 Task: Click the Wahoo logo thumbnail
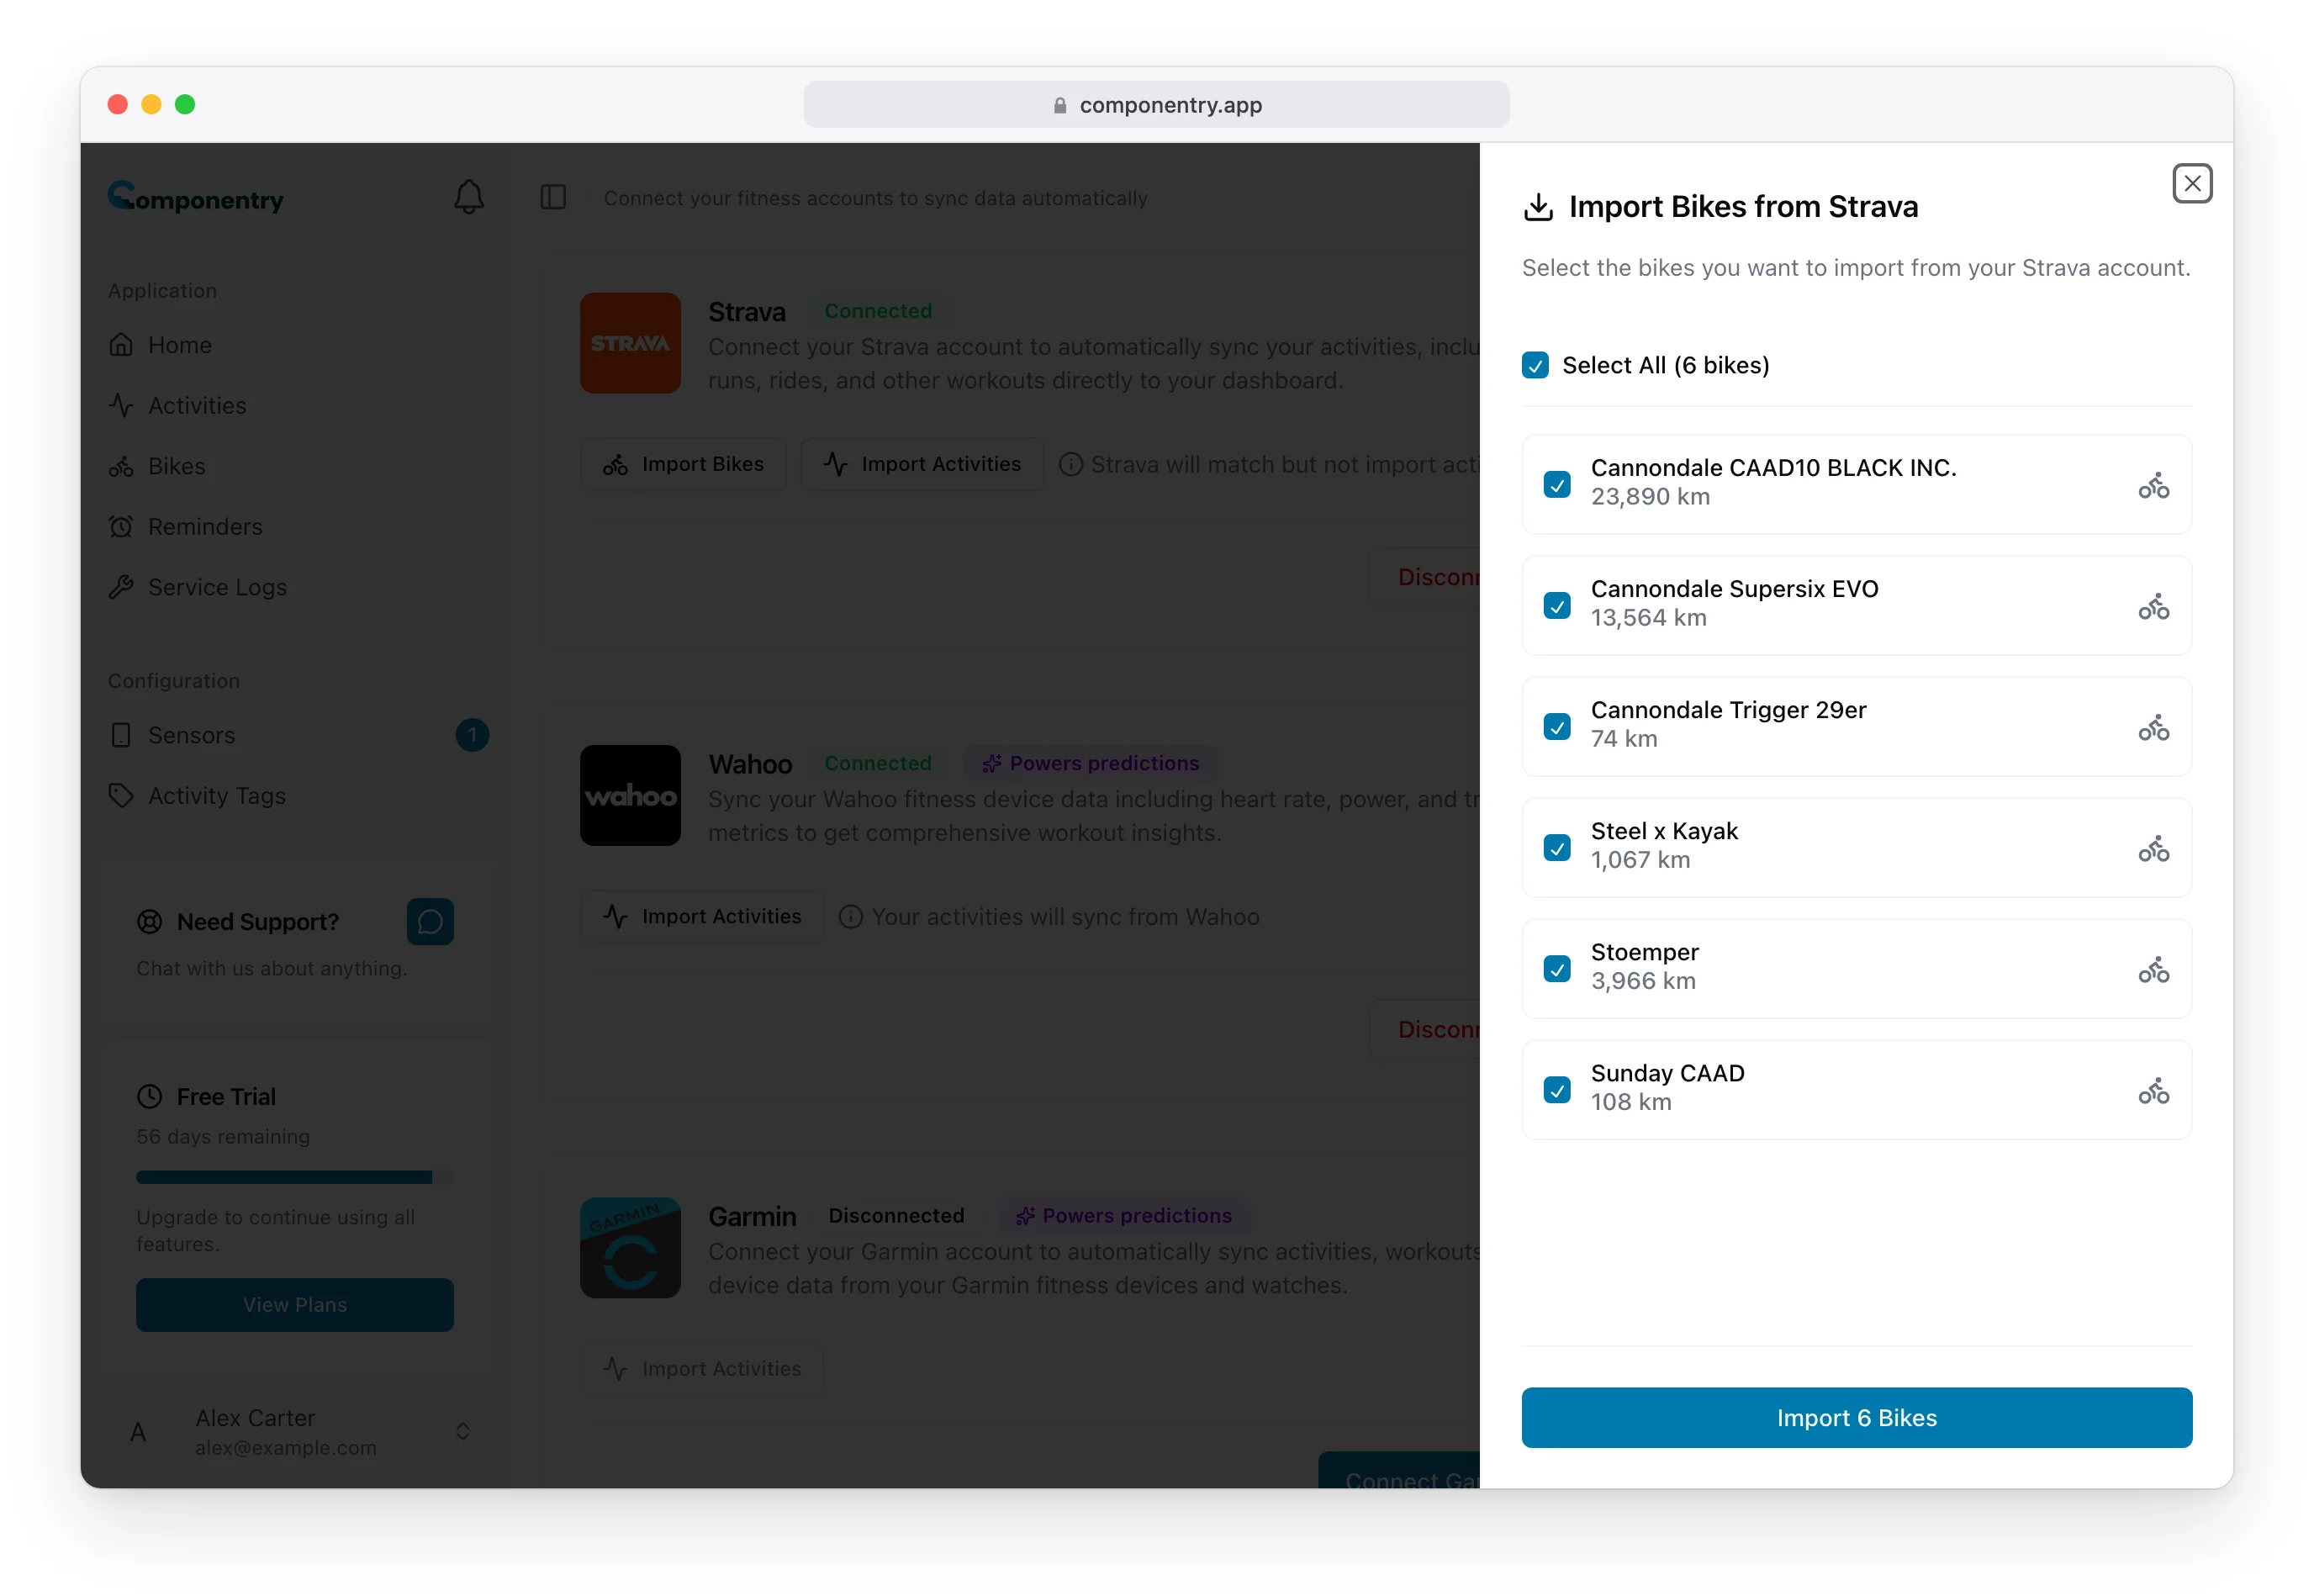630,795
